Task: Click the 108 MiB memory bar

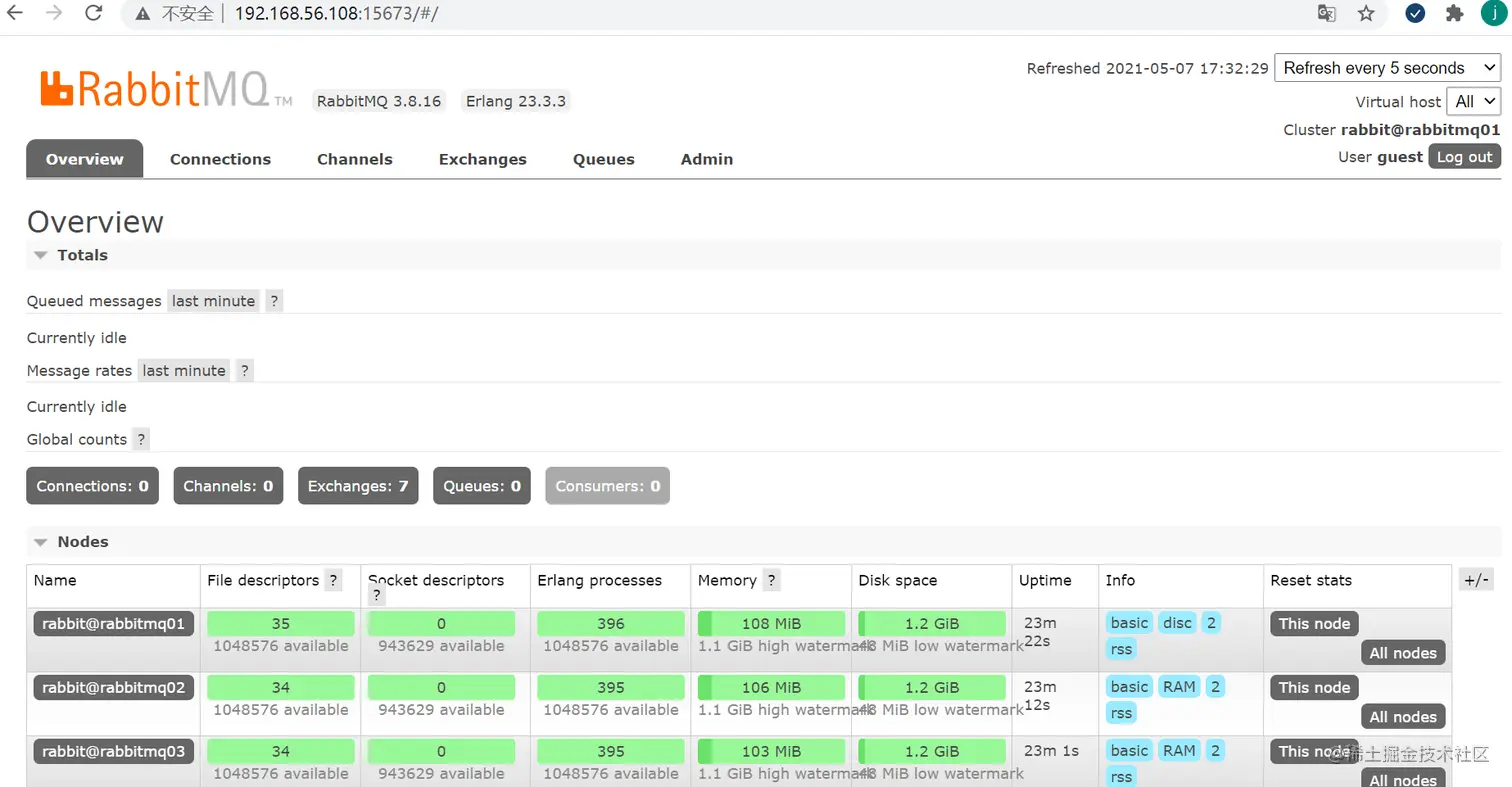Action: point(771,624)
